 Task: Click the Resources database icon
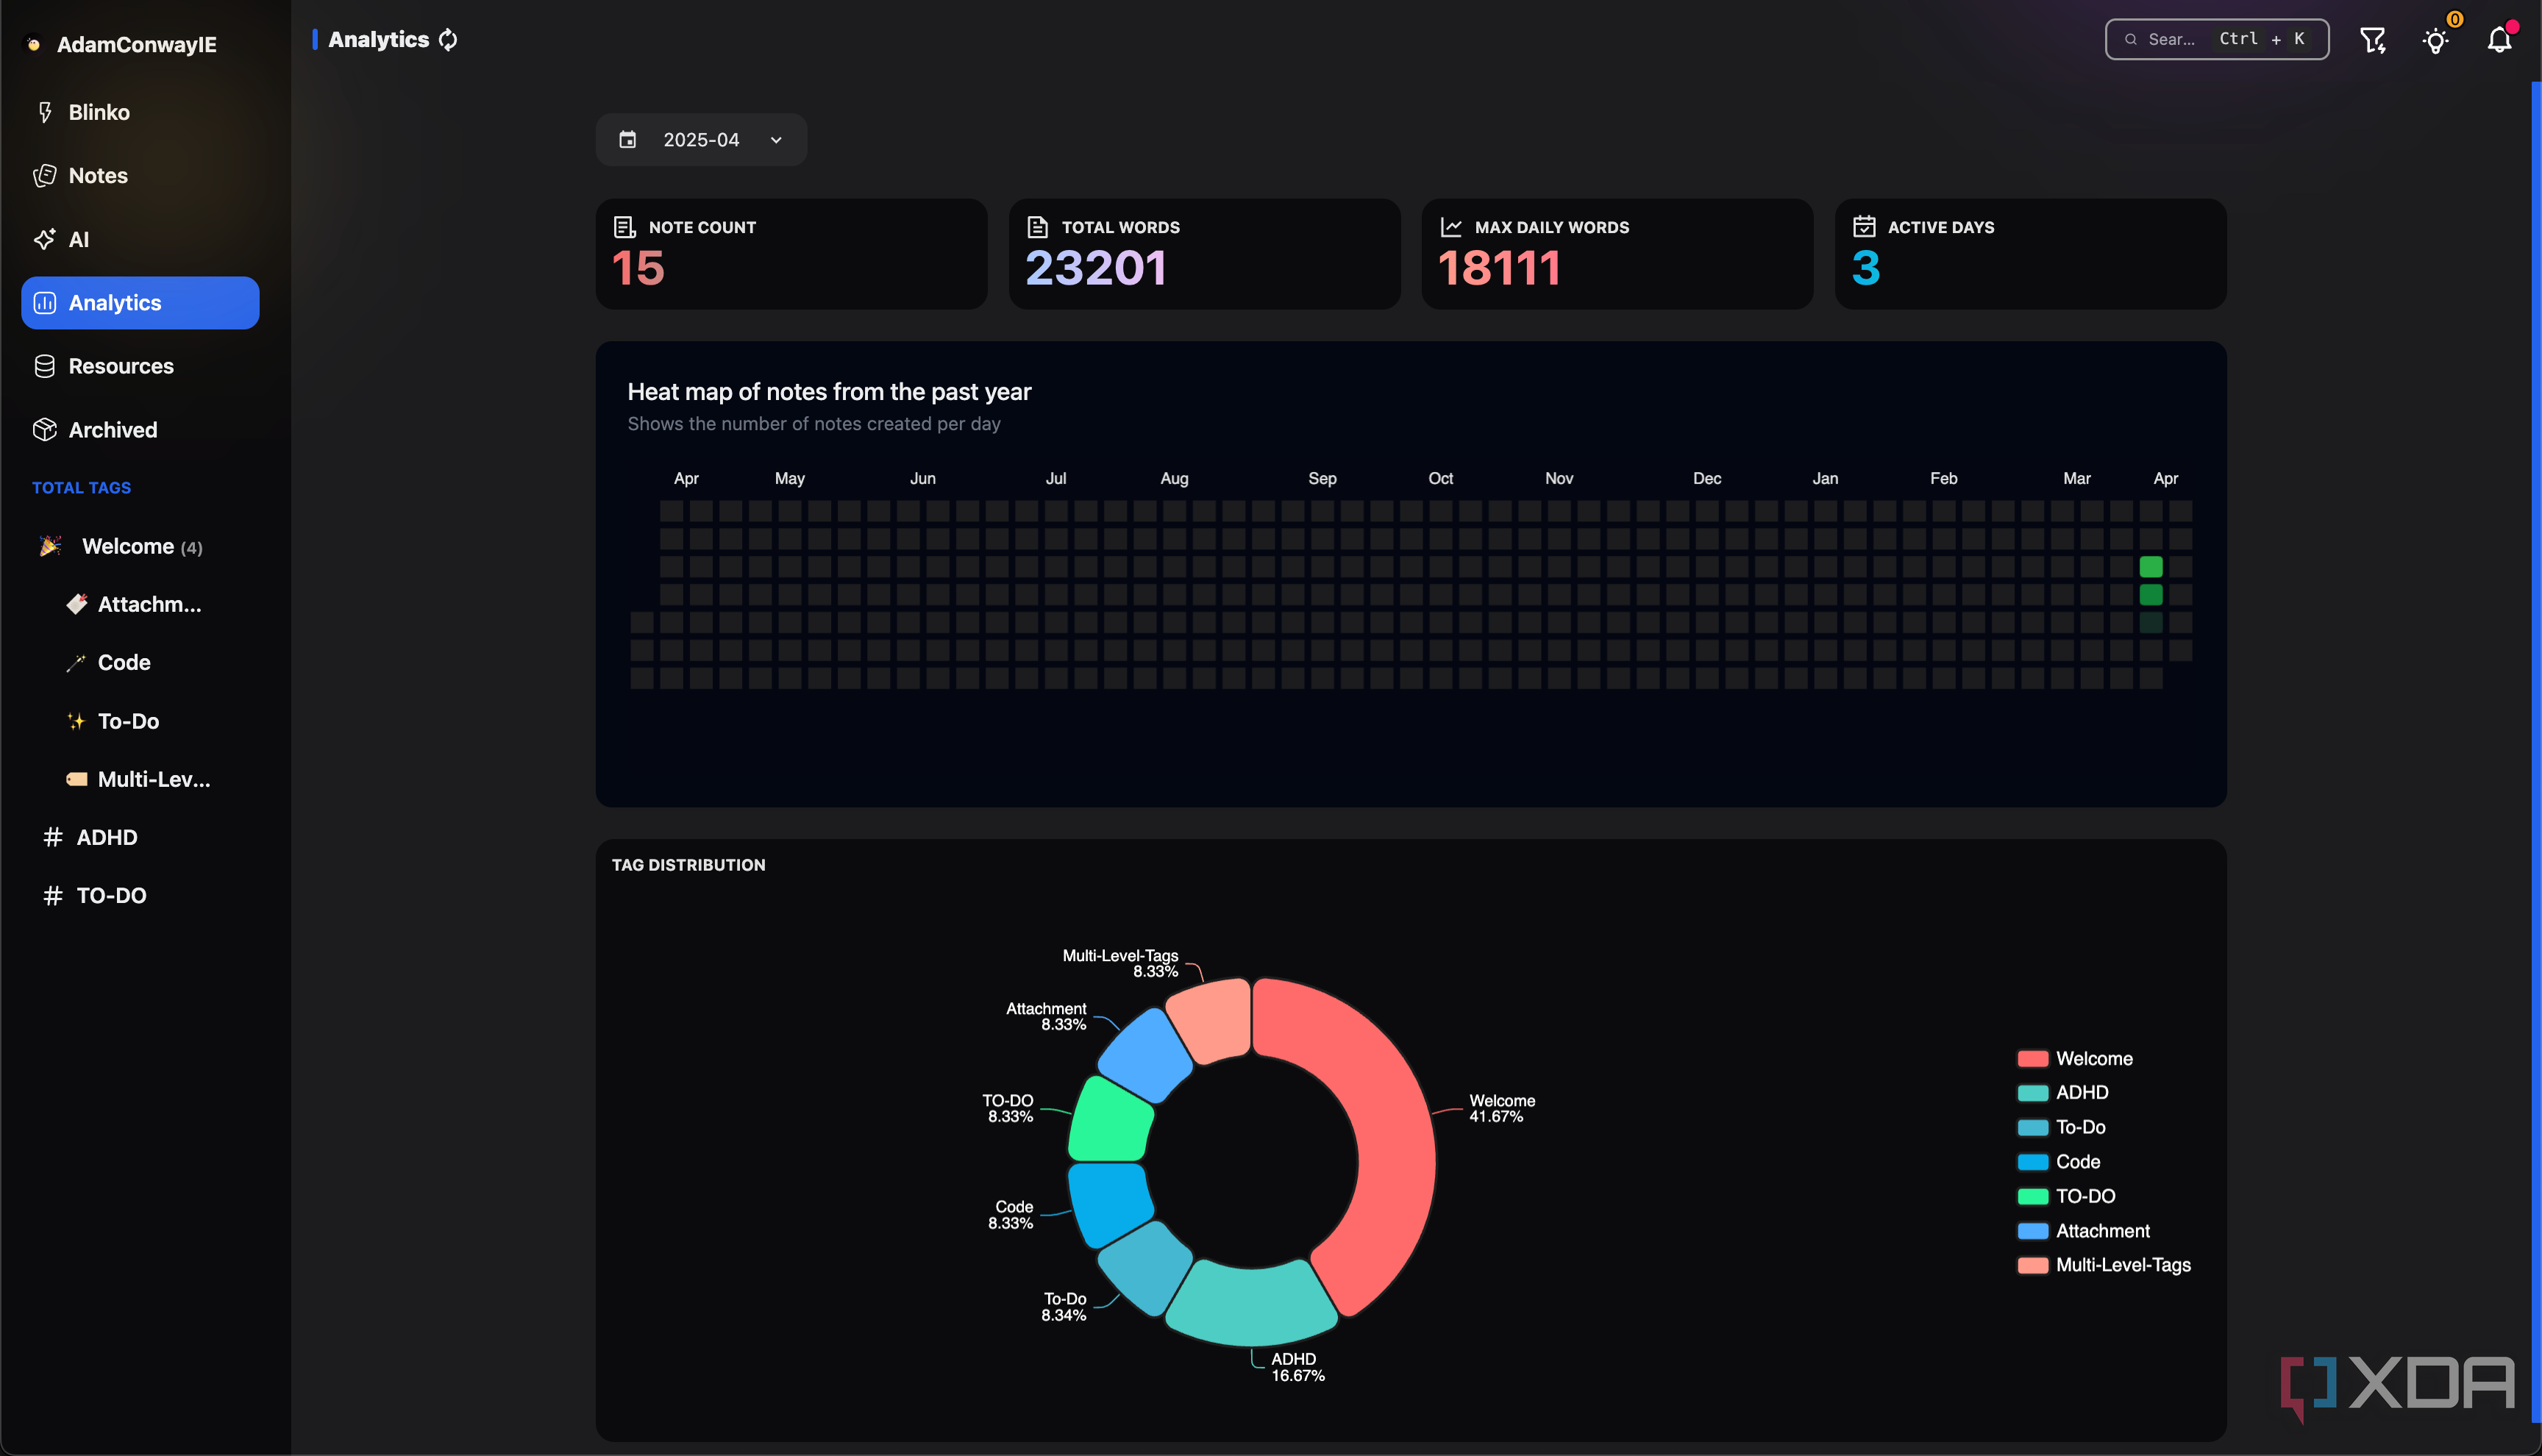click(x=45, y=366)
